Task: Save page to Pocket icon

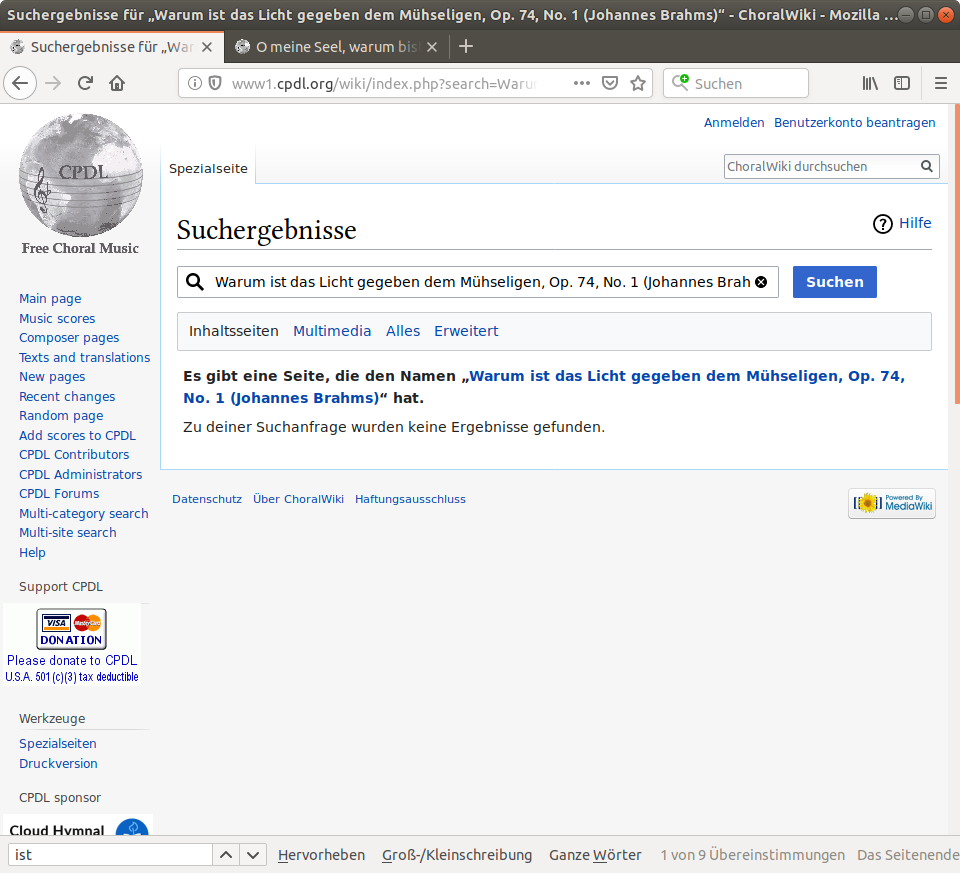Action: 610,84
